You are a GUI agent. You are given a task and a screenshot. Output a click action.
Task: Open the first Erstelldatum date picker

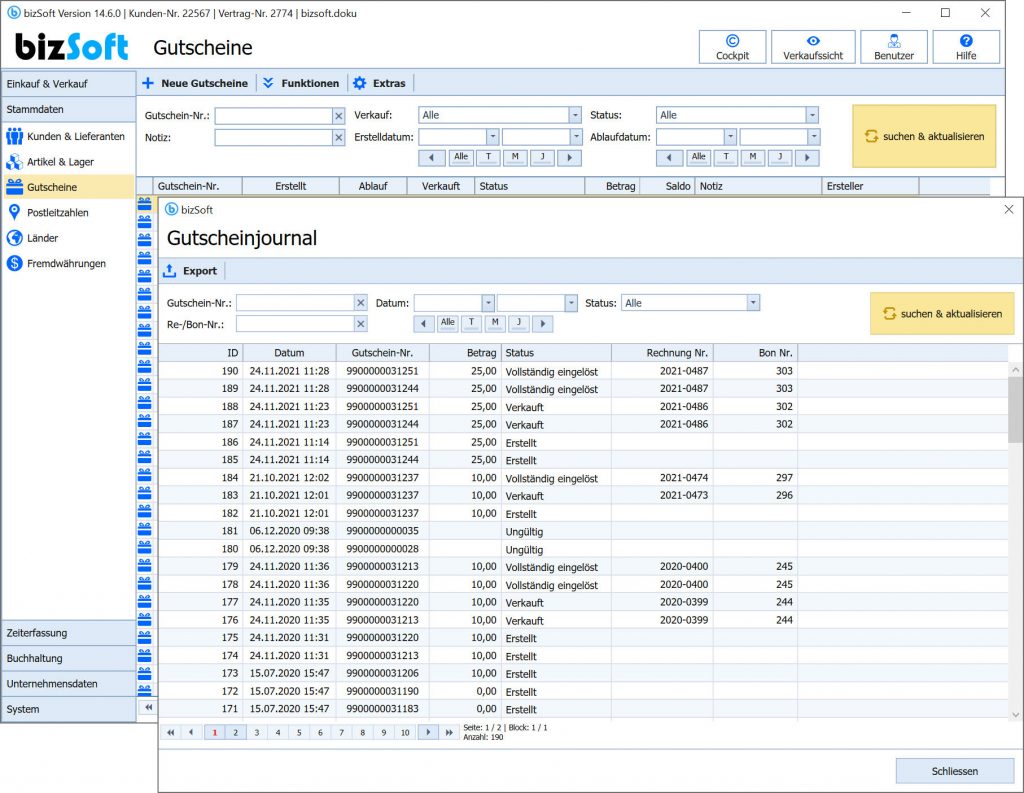tap(492, 137)
